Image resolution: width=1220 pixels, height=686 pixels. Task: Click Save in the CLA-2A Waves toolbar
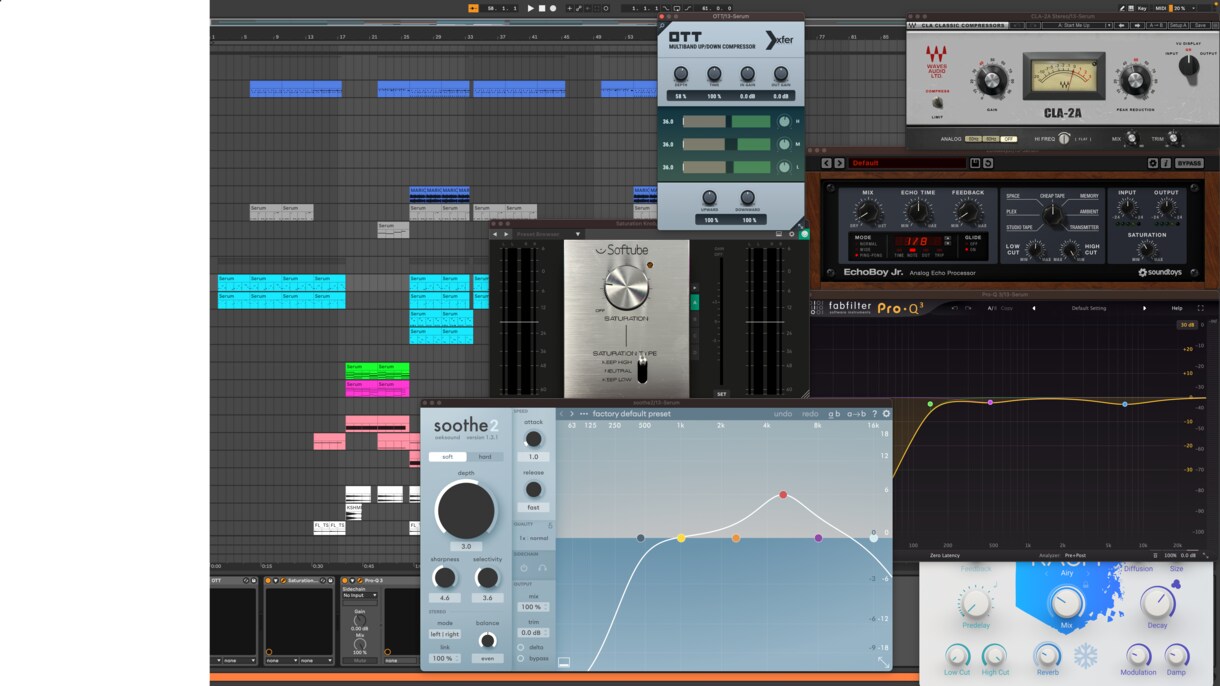(1201, 25)
